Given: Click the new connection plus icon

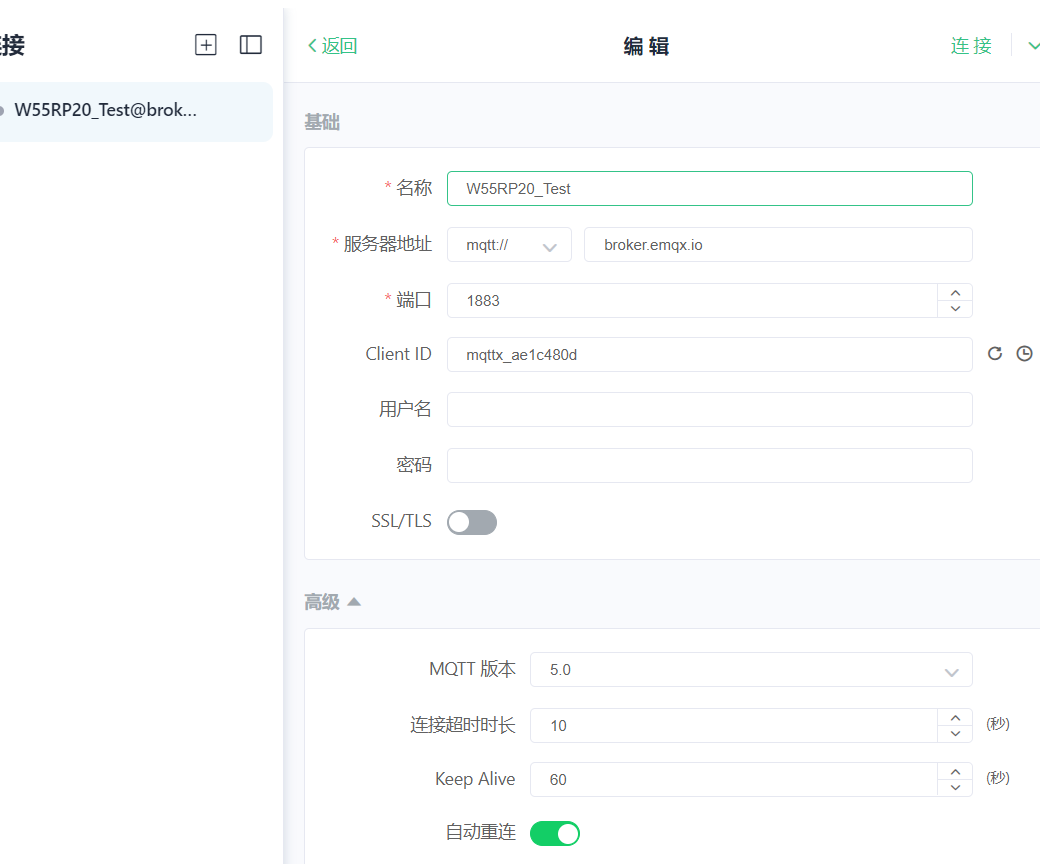Looking at the screenshot, I should (206, 45).
